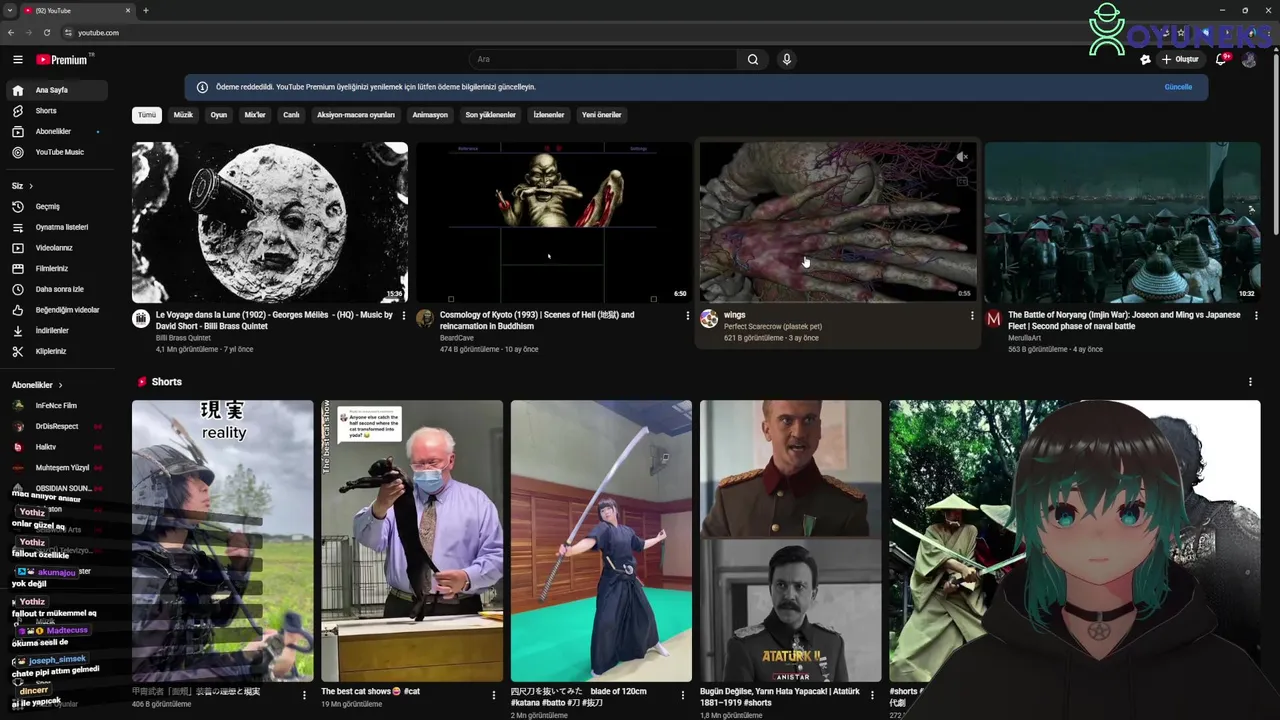Open DrDisRespect subscription channel
The image size is (1280, 720).
point(55,426)
